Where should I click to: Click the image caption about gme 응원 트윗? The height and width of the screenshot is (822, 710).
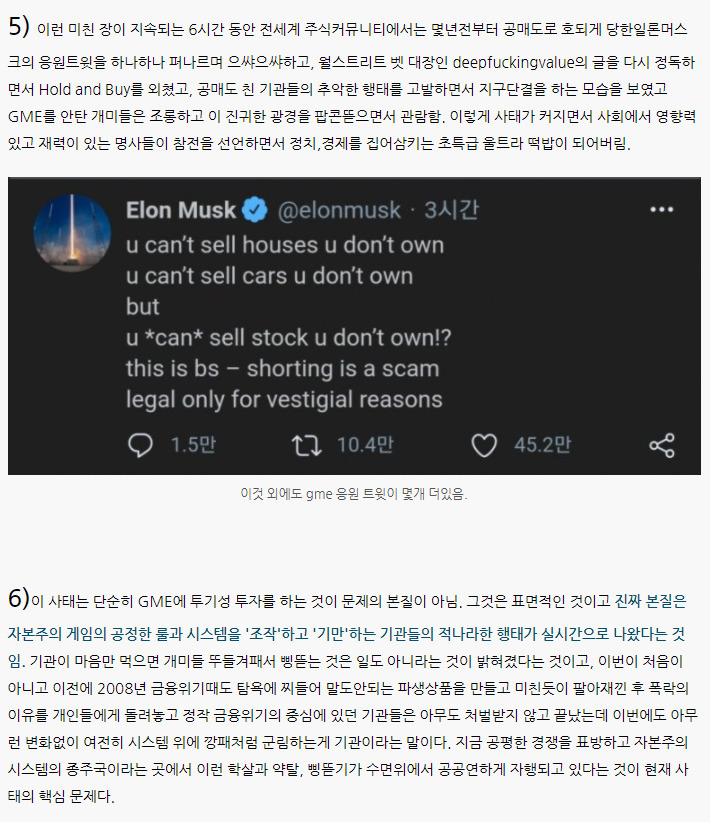tap(354, 493)
